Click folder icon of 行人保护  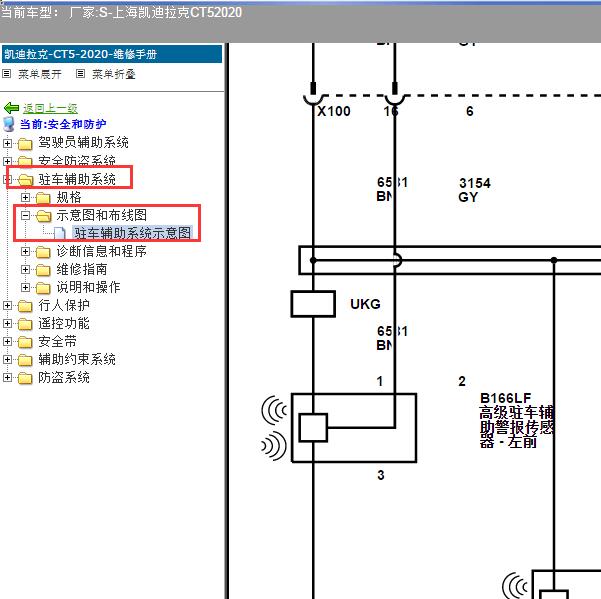25,306
